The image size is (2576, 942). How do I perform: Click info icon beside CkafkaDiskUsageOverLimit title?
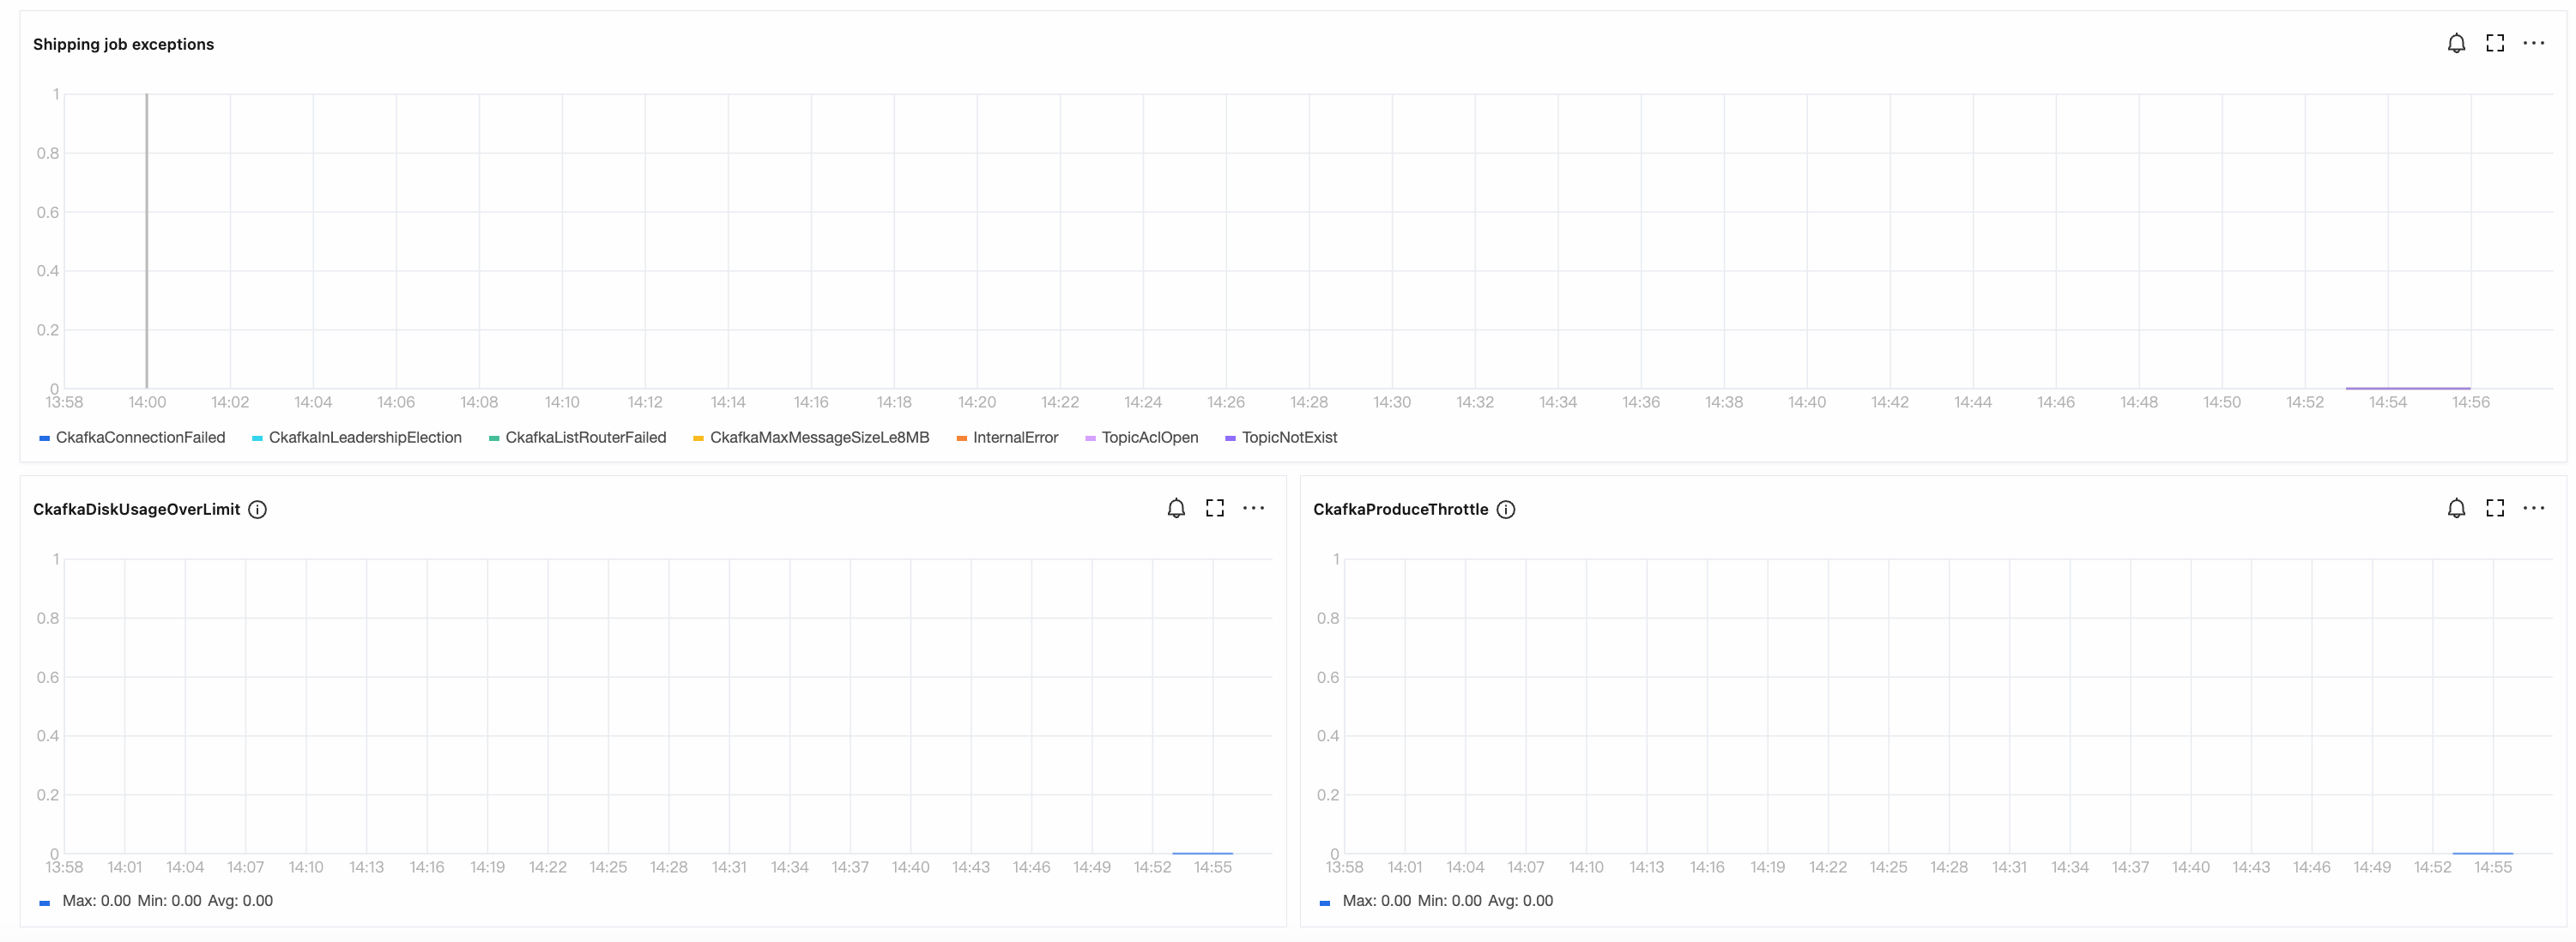[x=257, y=509]
